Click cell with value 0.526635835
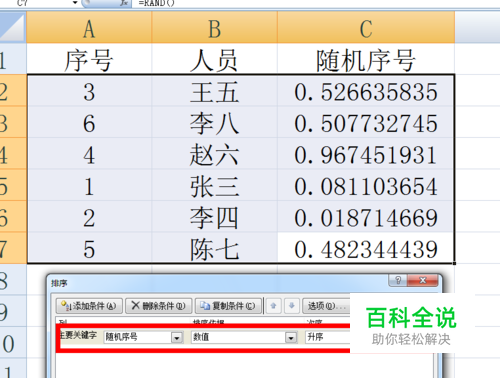Image resolution: width=500 pixels, height=378 pixels. tap(366, 91)
